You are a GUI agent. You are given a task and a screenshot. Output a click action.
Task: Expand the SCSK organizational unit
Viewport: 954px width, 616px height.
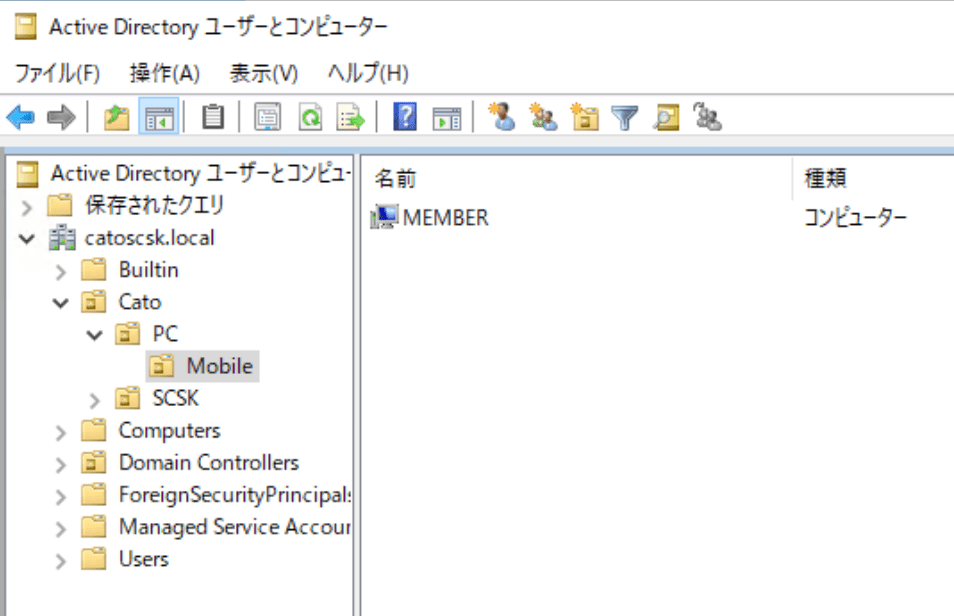coord(95,400)
